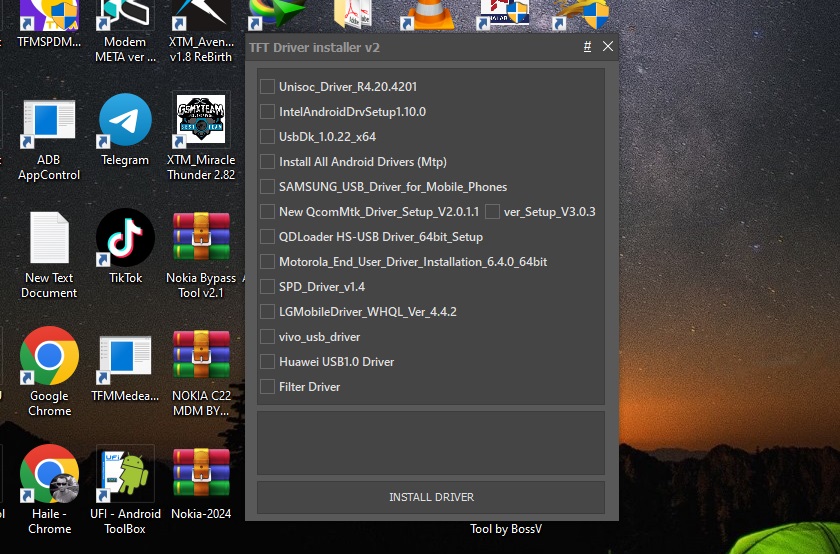
Task: Select Install All Android Drivers (Mtp) checkbox
Action: [267, 161]
